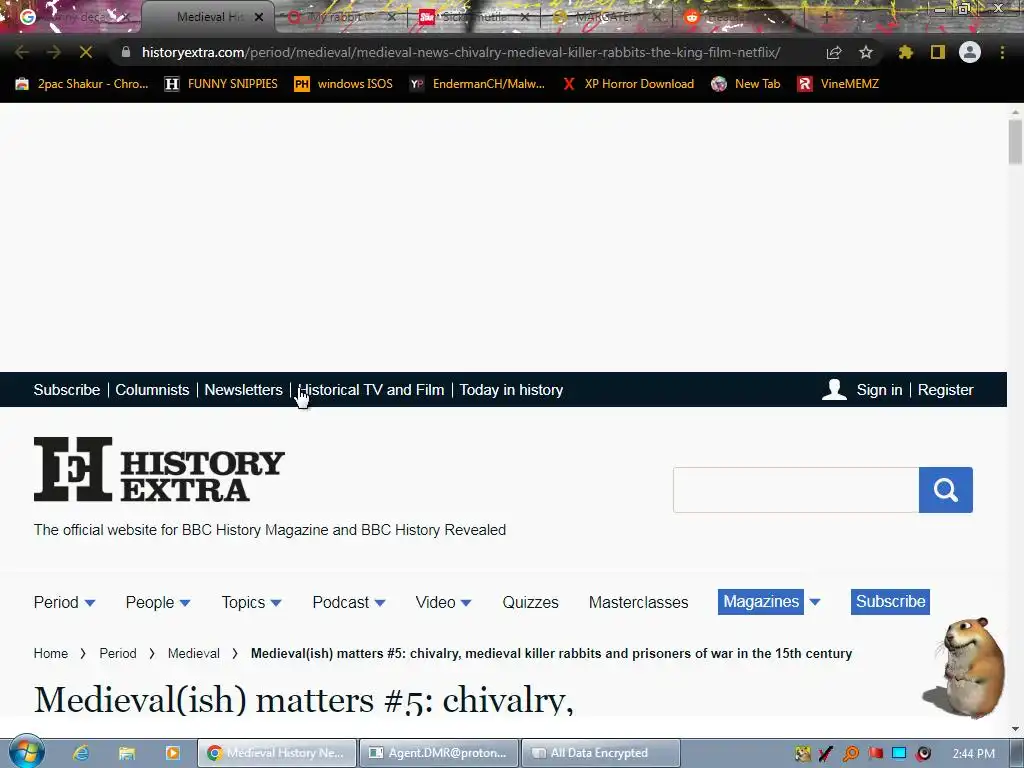Click the blue Subscribe button in main nav
This screenshot has height=768, width=1024.
point(890,601)
